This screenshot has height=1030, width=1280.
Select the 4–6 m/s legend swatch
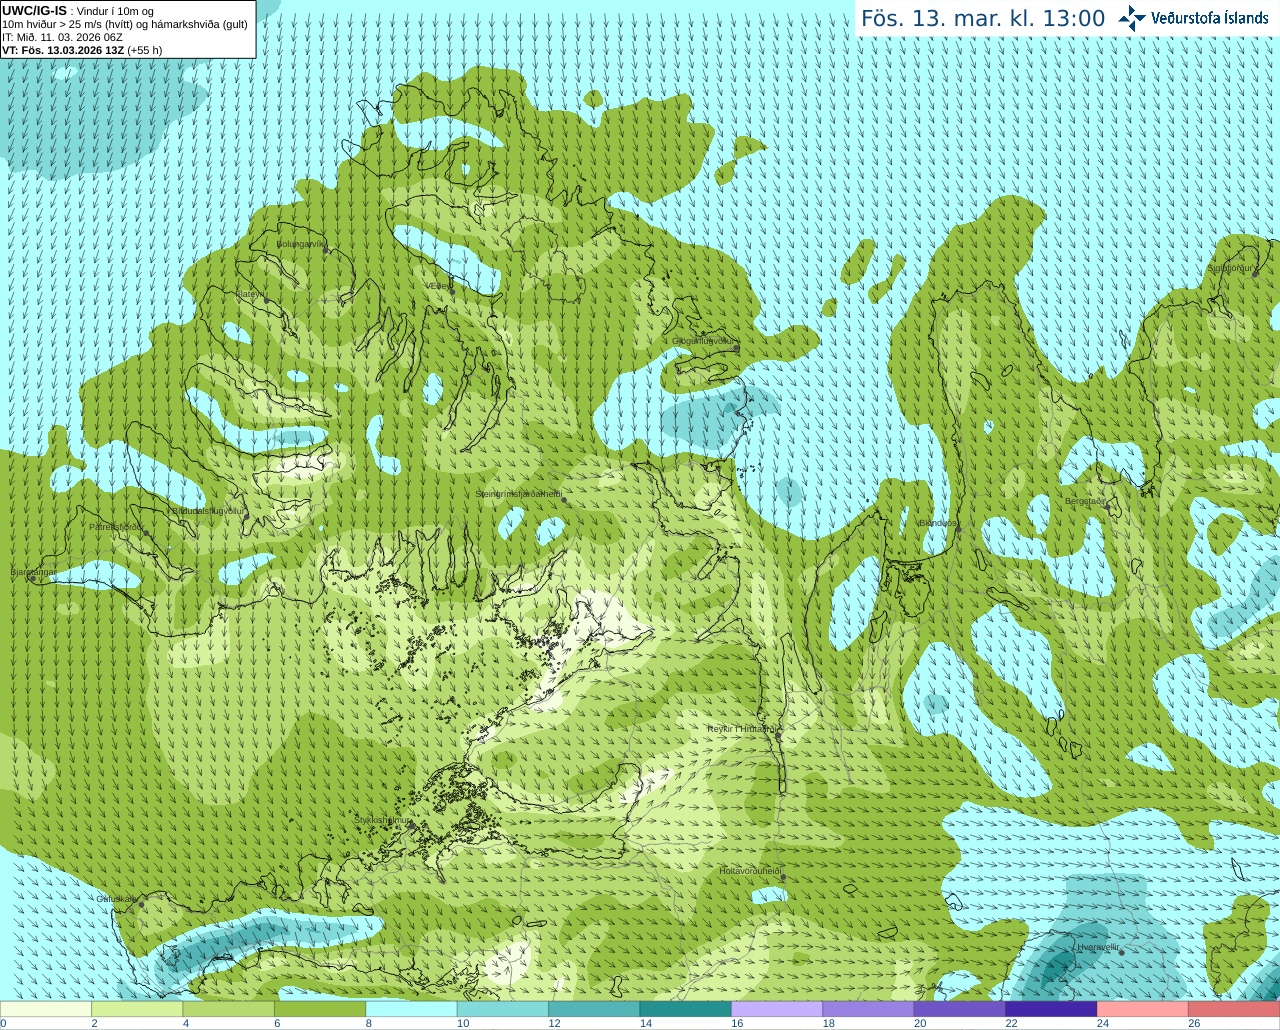229,1009
